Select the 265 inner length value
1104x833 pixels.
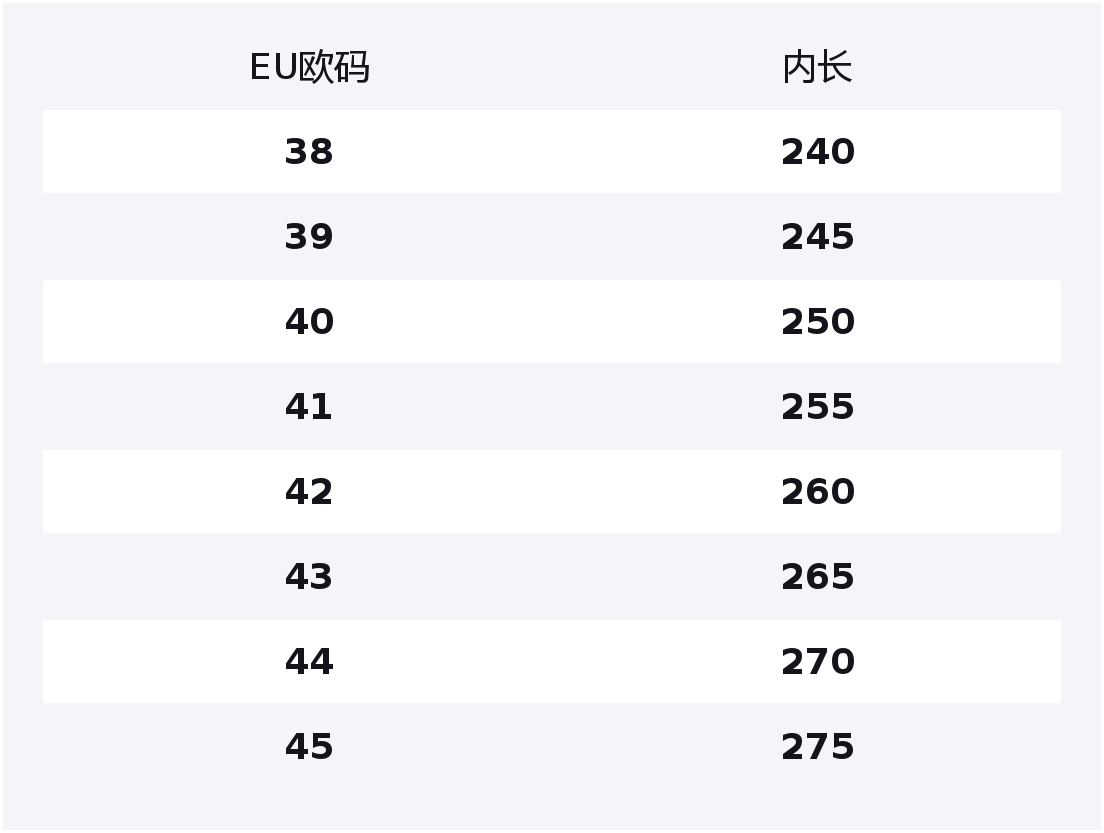817,577
